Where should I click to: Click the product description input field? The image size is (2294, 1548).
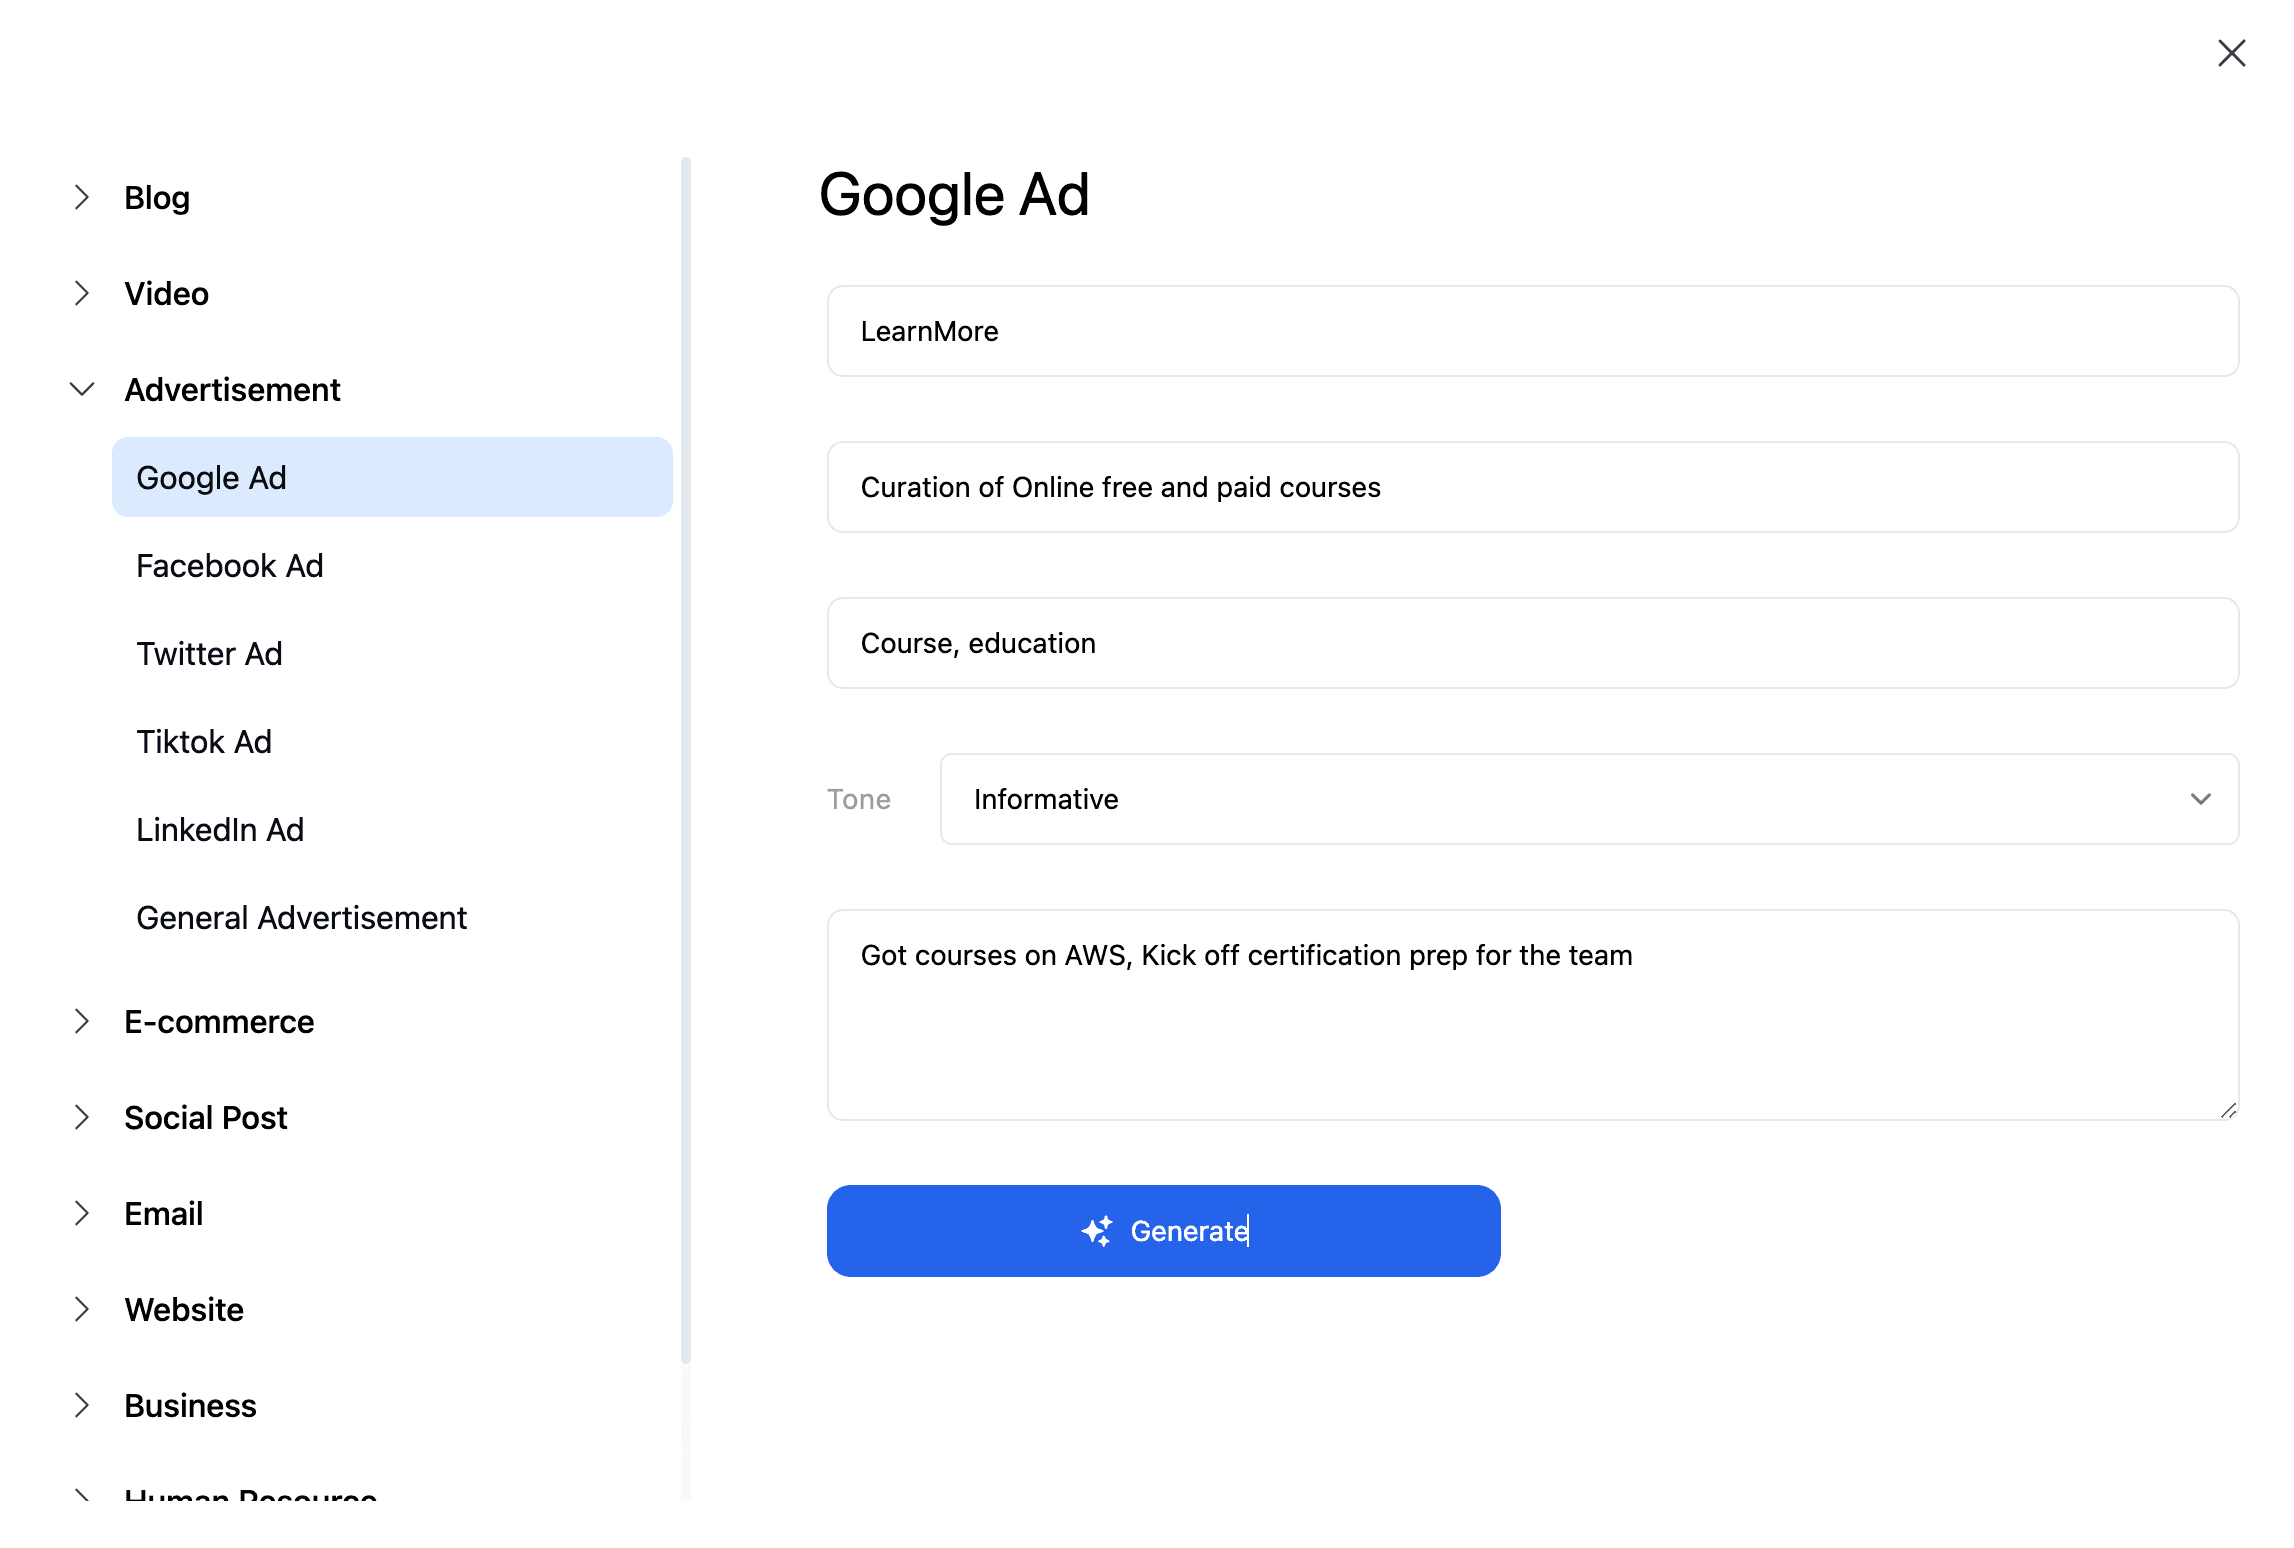(1532, 485)
